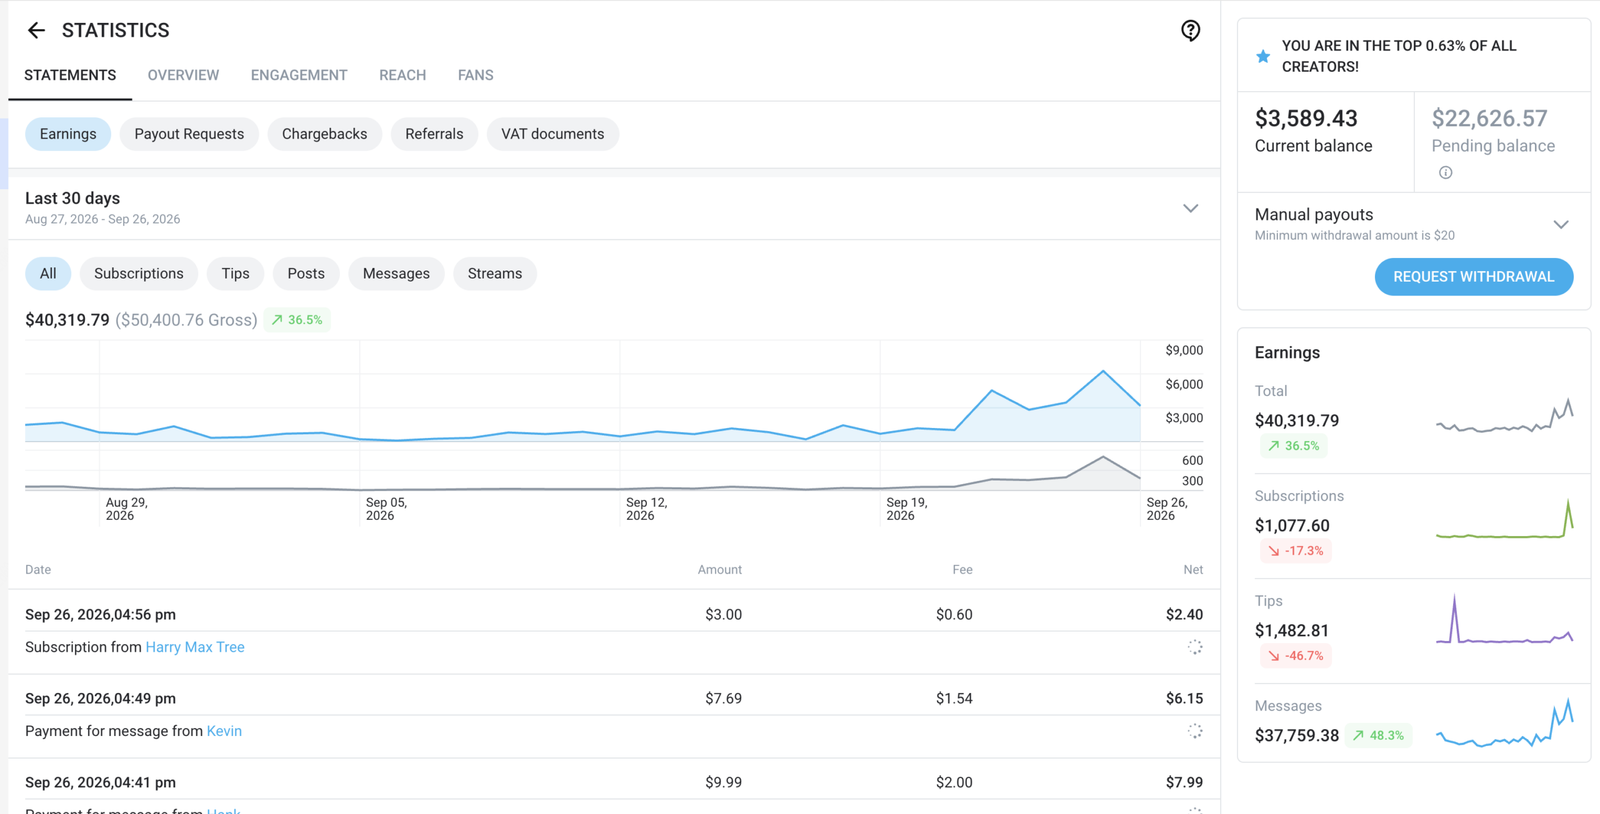This screenshot has width=1600, height=814.
Task: Click the $3,589.43 current balance amount
Action: point(1306,119)
